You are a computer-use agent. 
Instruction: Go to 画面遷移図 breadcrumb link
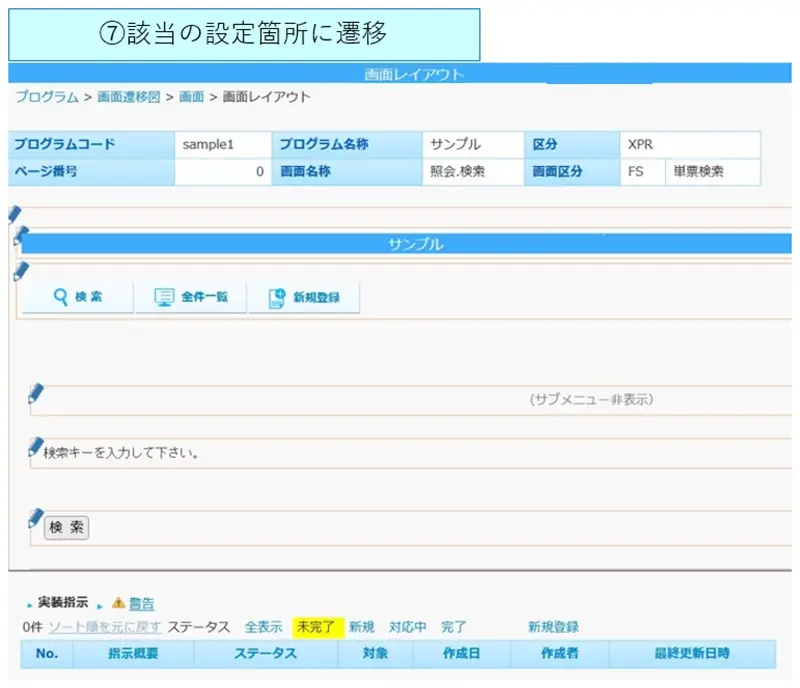129,97
